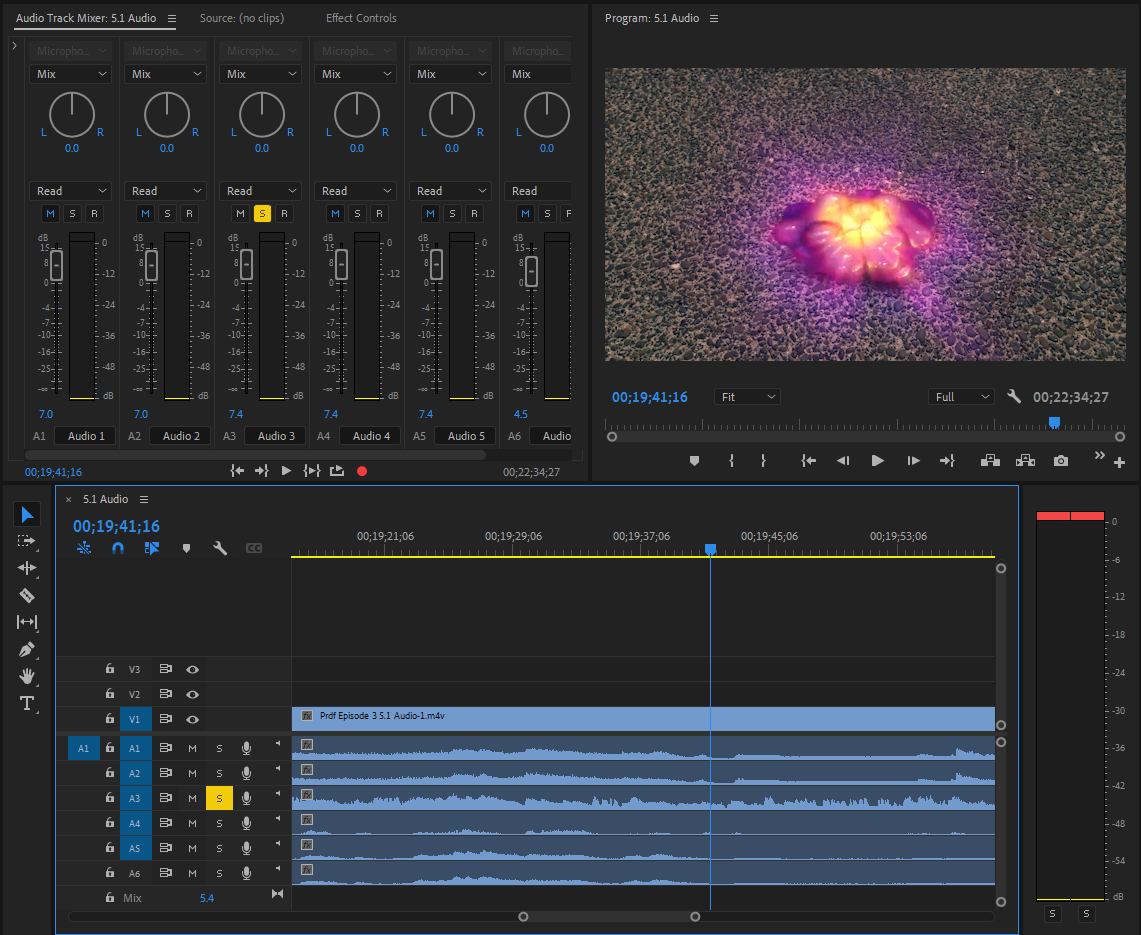
Task: Open the Read automation mode dropdown
Action: click(x=70, y=190)
